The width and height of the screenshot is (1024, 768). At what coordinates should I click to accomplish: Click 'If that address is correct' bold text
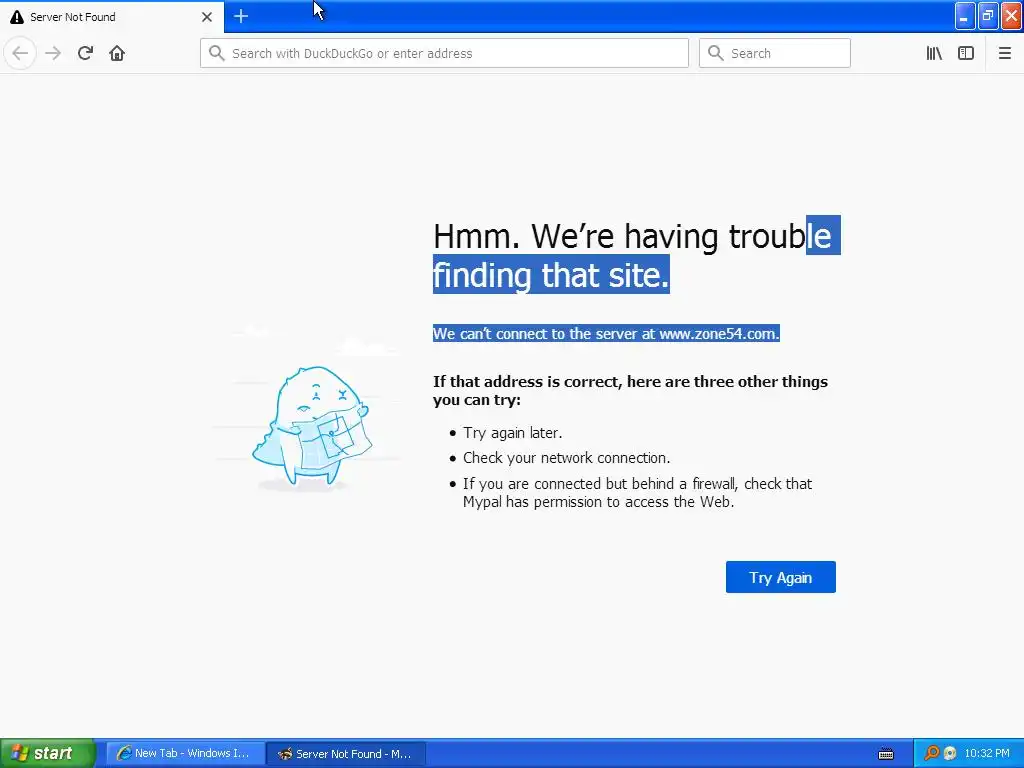630,391
